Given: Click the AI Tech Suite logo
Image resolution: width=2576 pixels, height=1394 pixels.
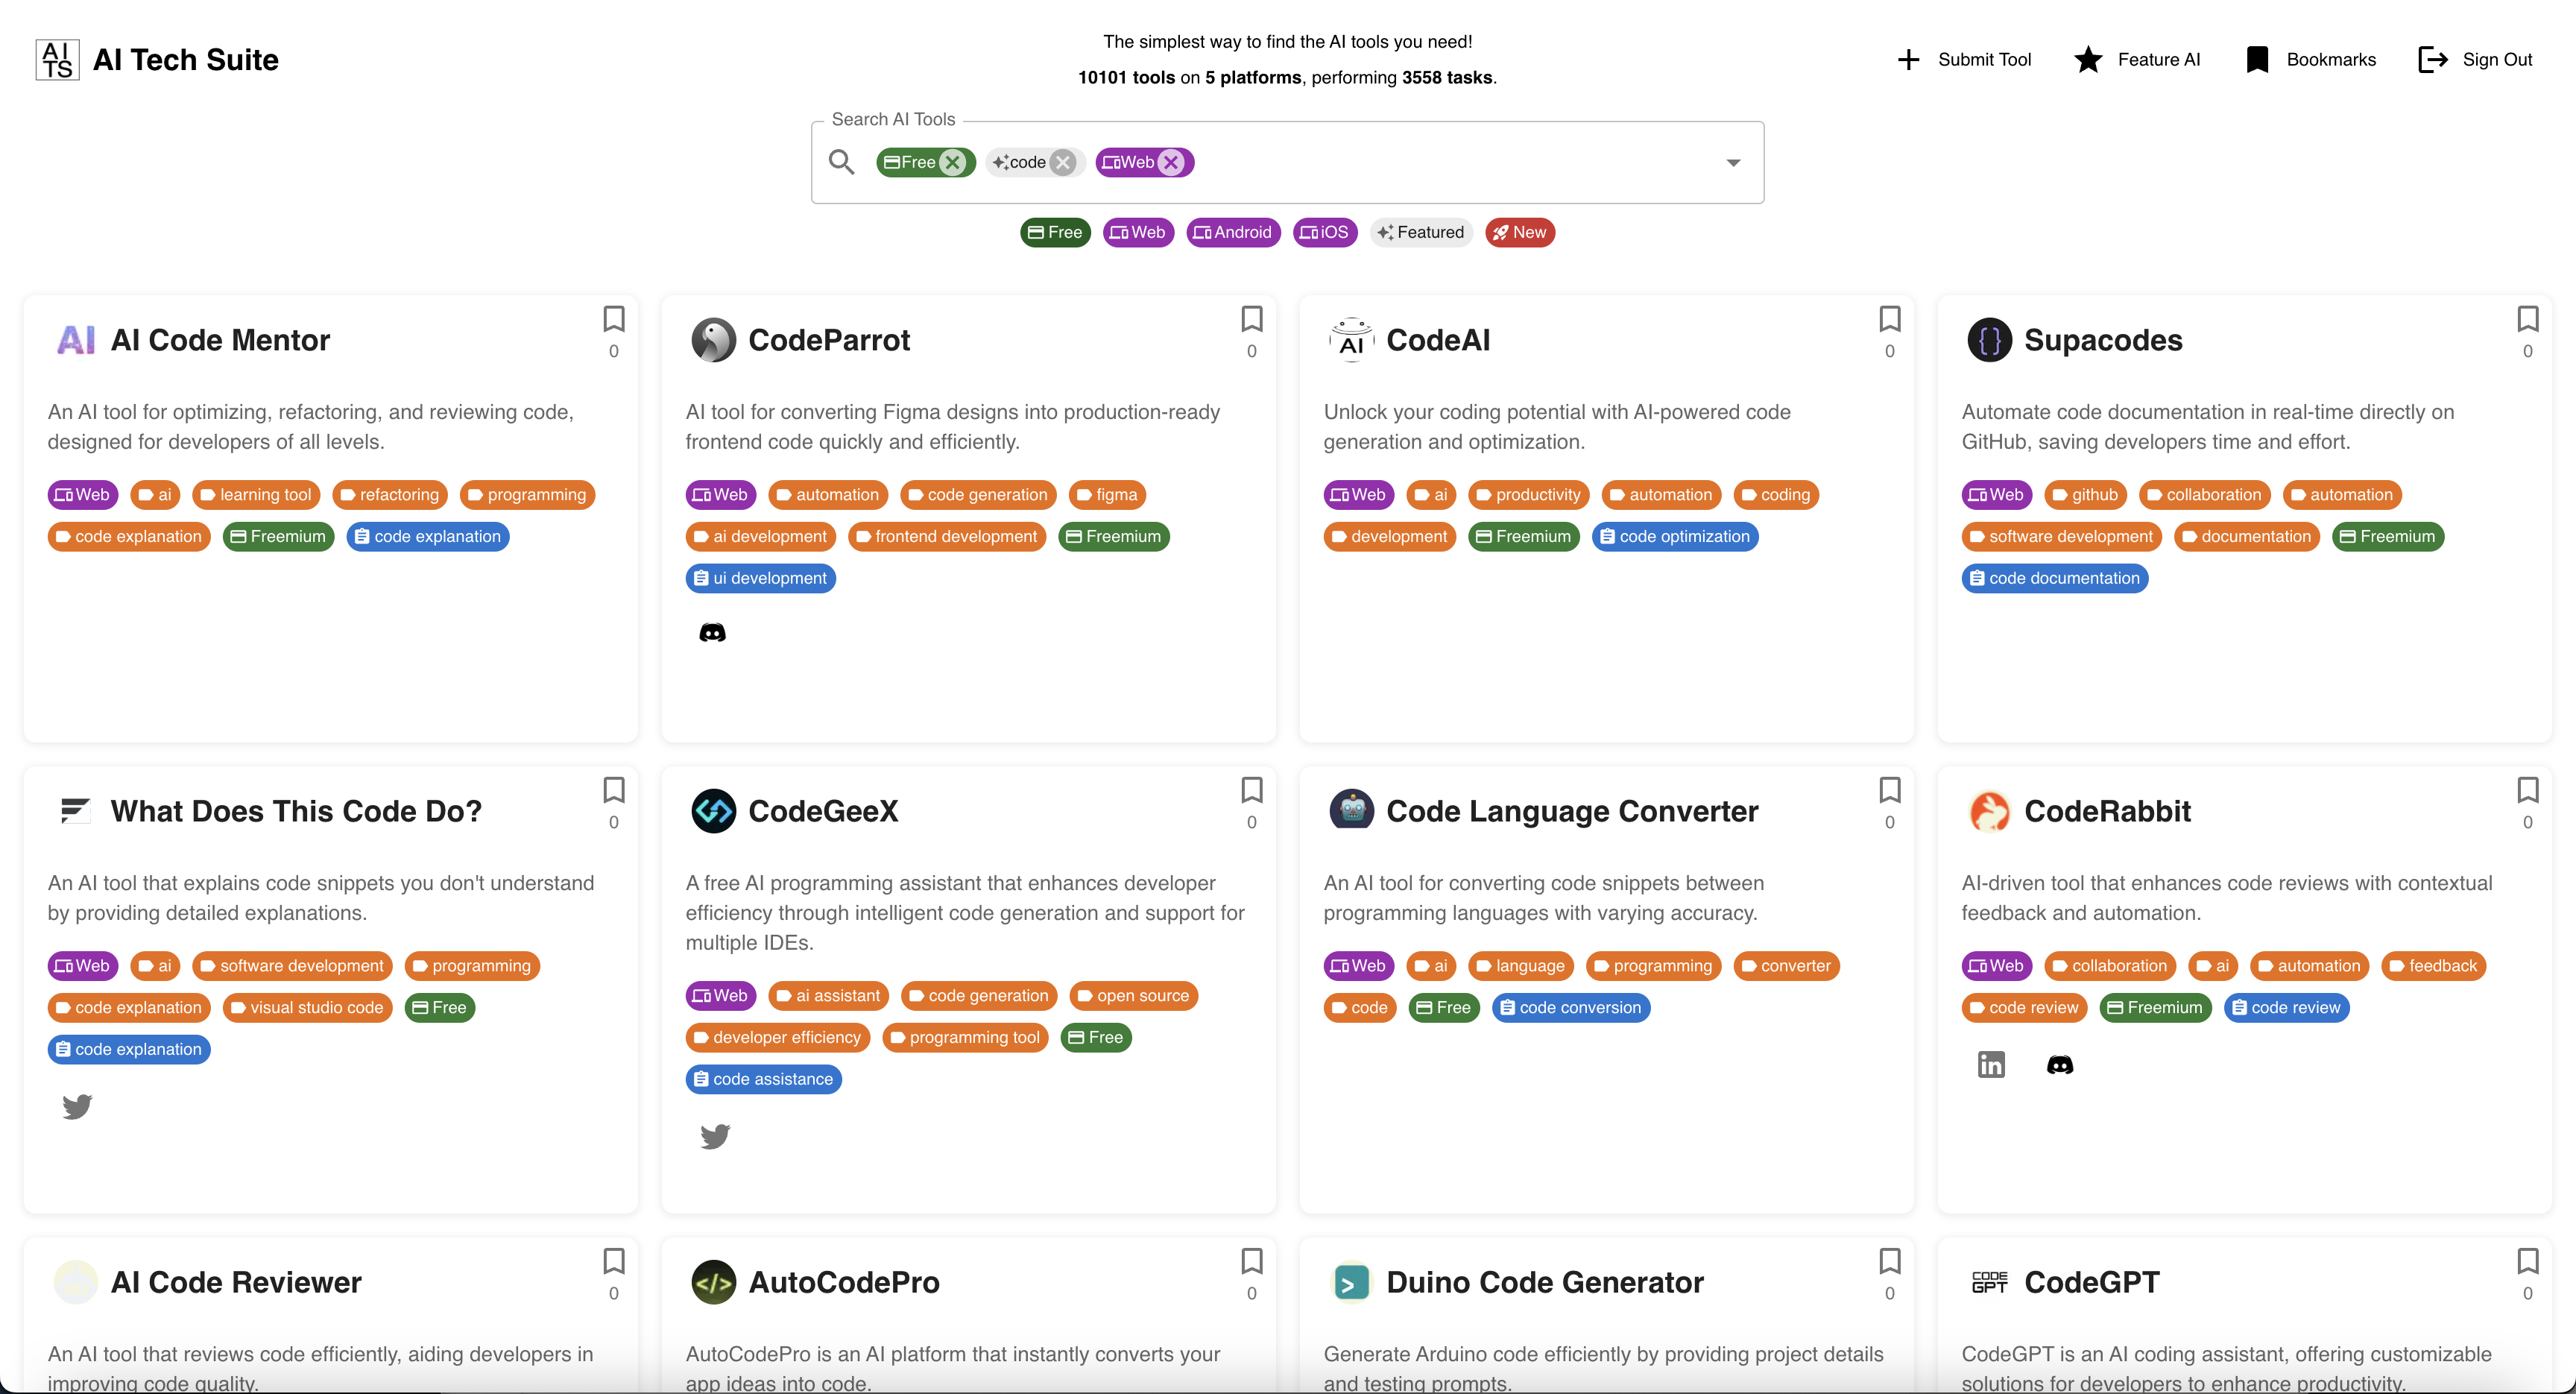Looking at the screenshot, I should tap(57, 60).
